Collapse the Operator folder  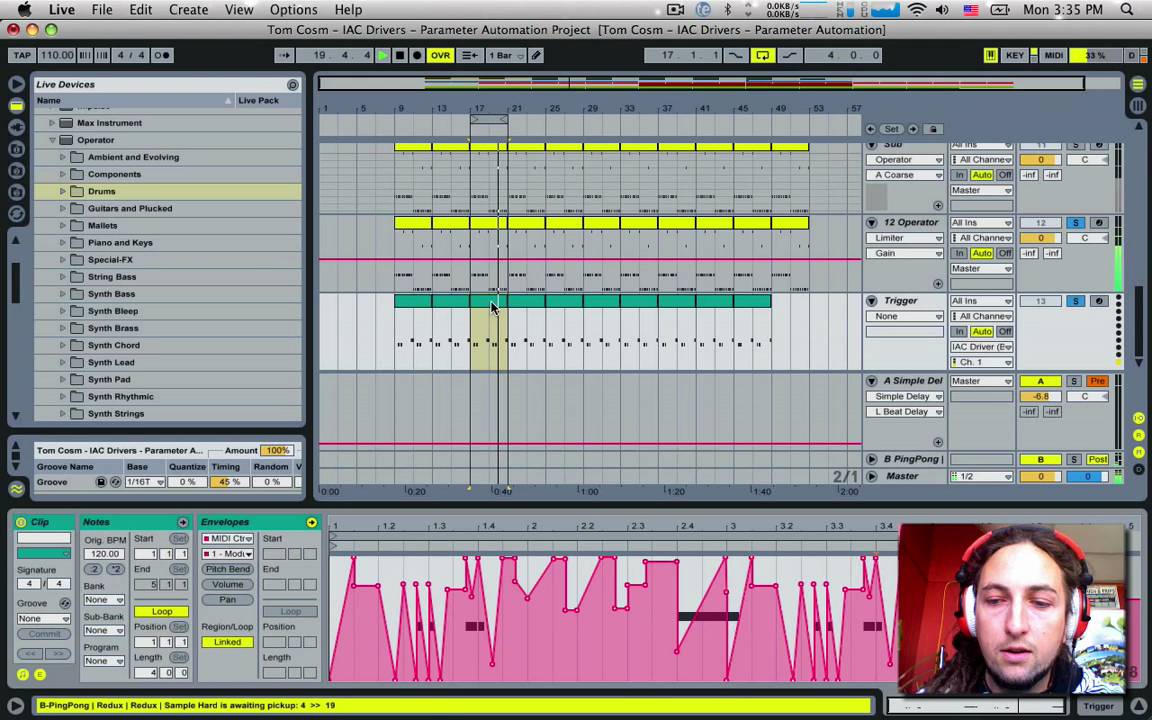click(x=52, y=140)
